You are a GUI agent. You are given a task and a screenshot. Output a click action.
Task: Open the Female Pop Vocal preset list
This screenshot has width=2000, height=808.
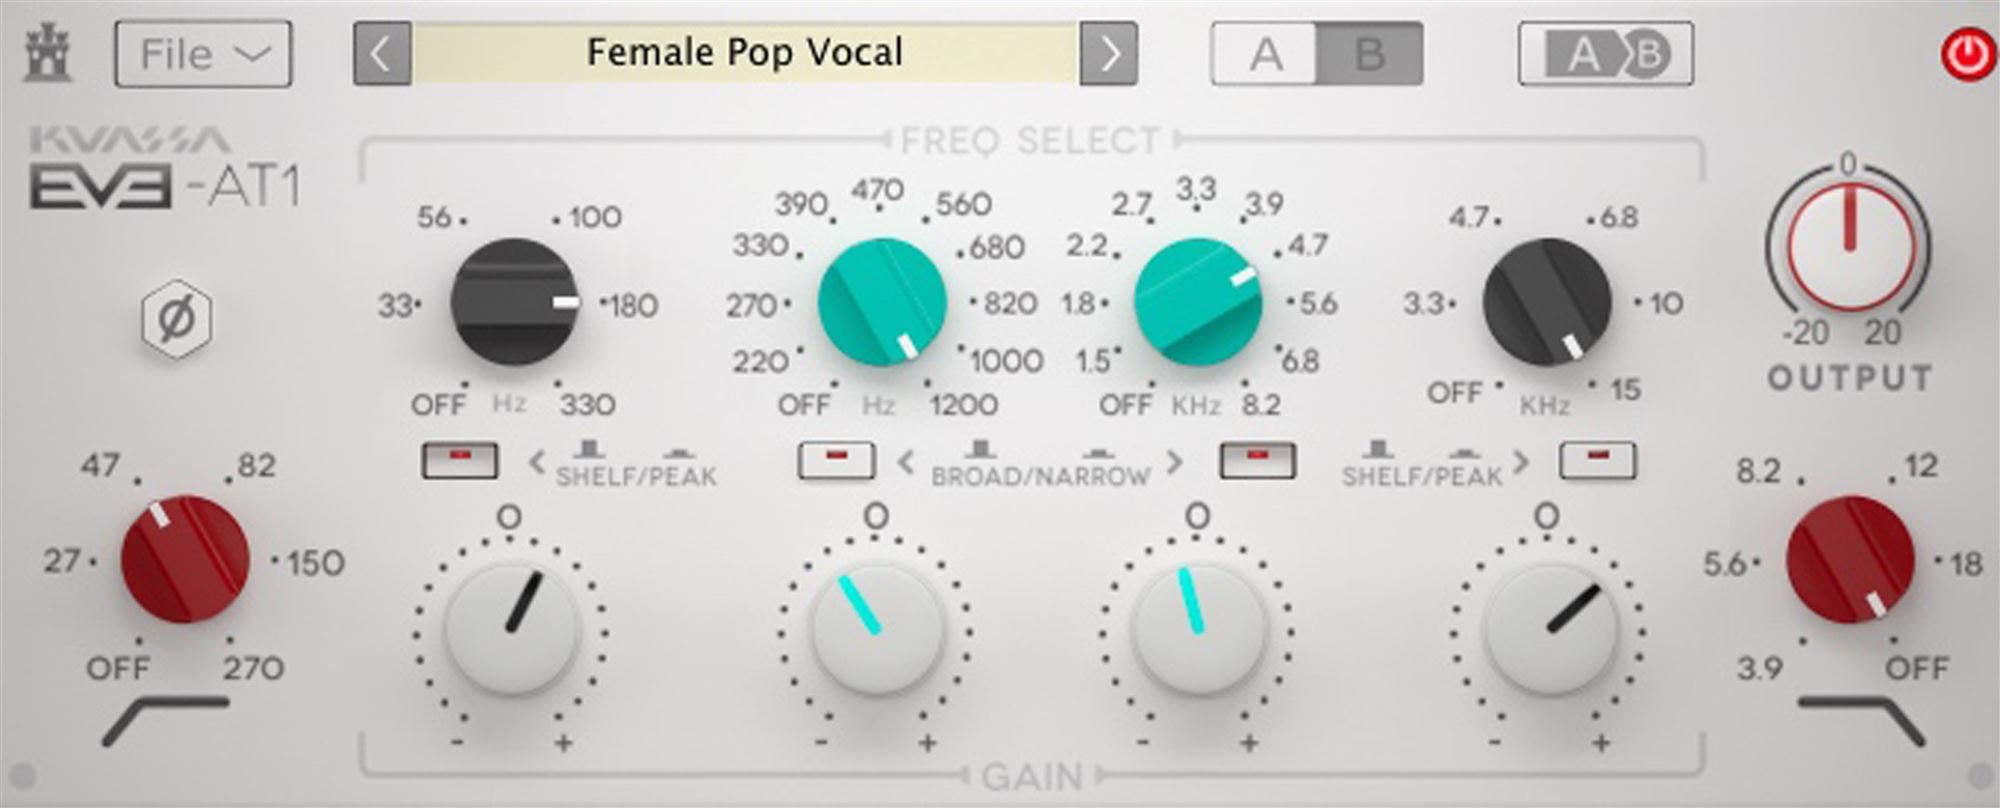pyautogui.click(x=745, y=53)
